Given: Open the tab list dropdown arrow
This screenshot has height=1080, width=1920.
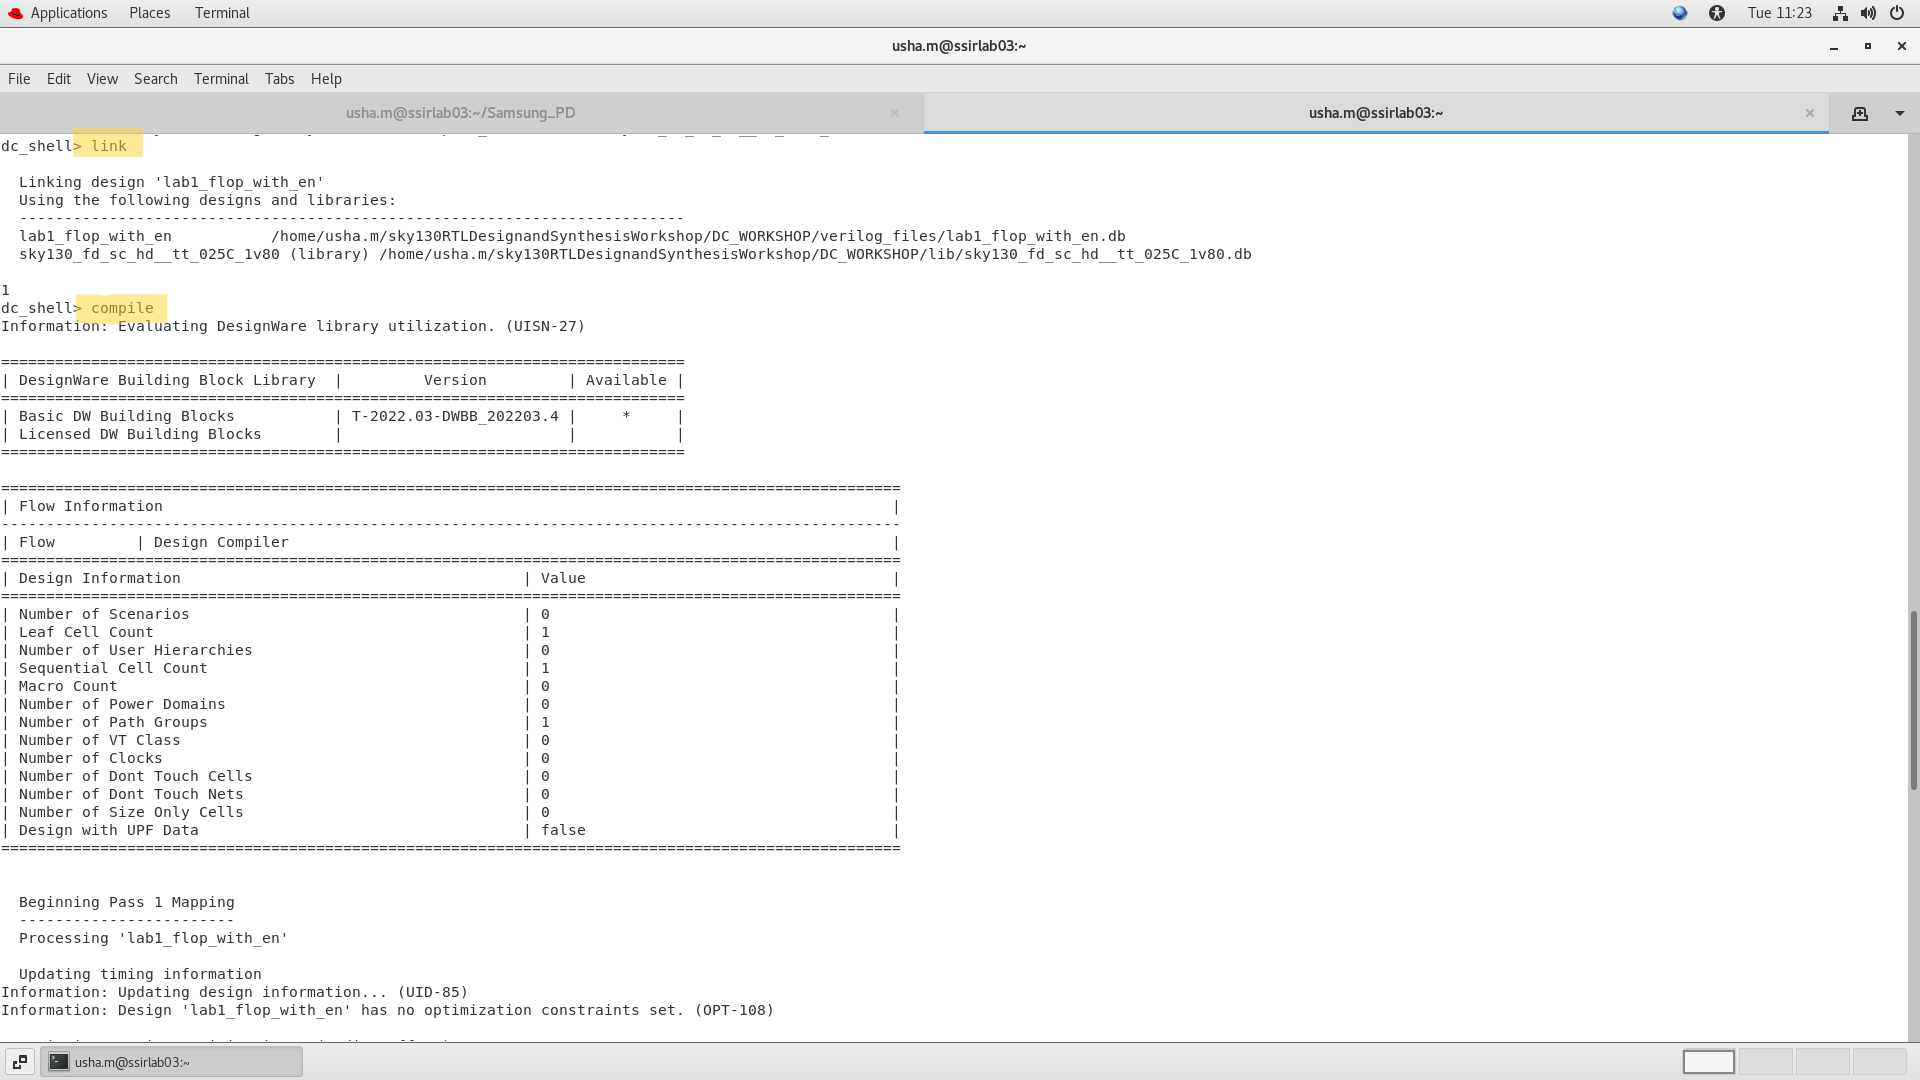Looking at the screenshot, I should [x=1899, y=114].
